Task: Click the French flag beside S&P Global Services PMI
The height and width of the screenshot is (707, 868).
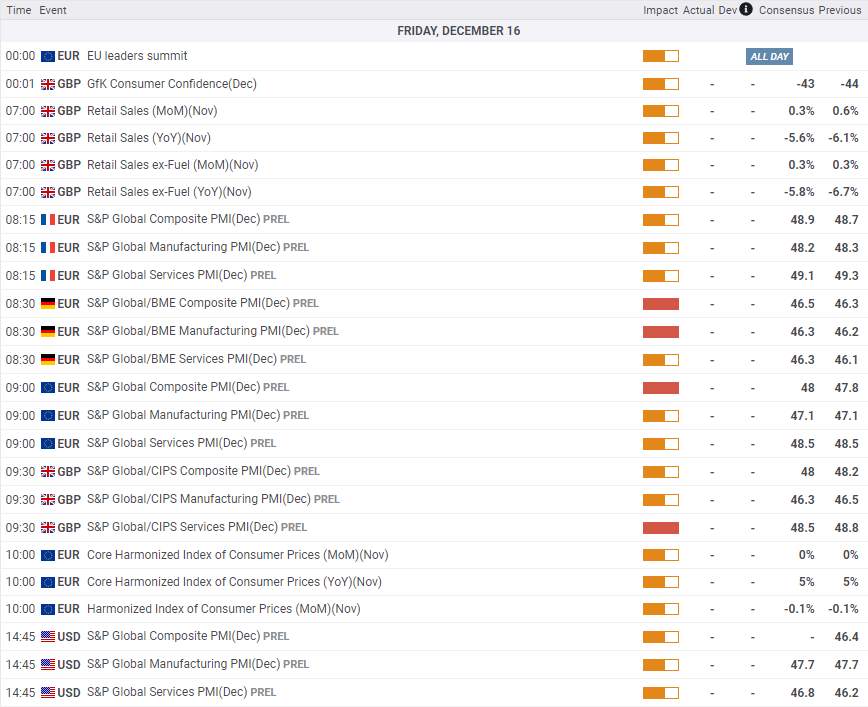Action: (x=48, y=276)
